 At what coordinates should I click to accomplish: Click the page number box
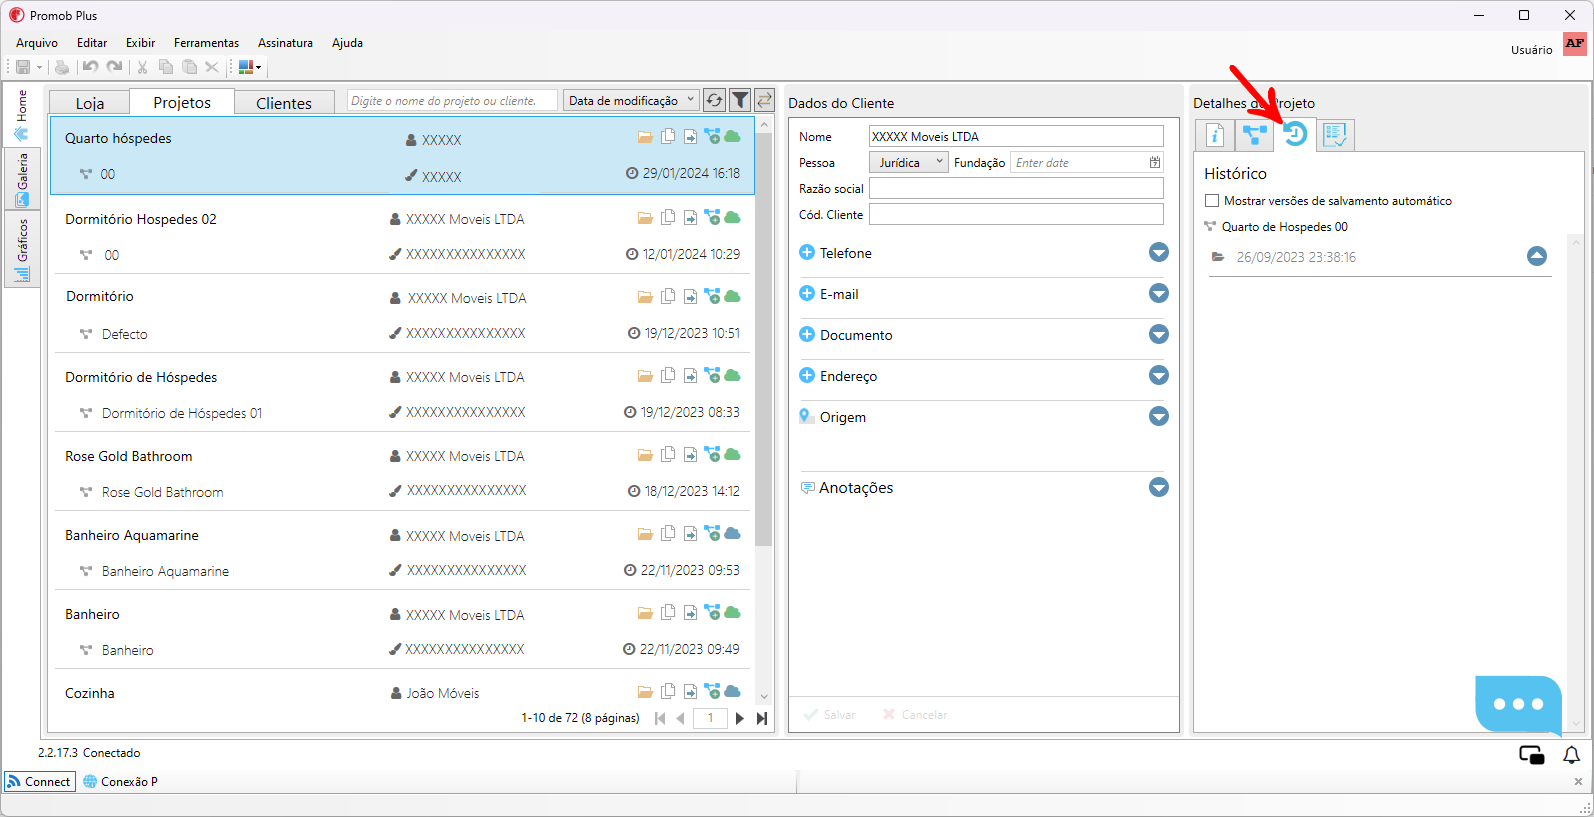point(710,718)
